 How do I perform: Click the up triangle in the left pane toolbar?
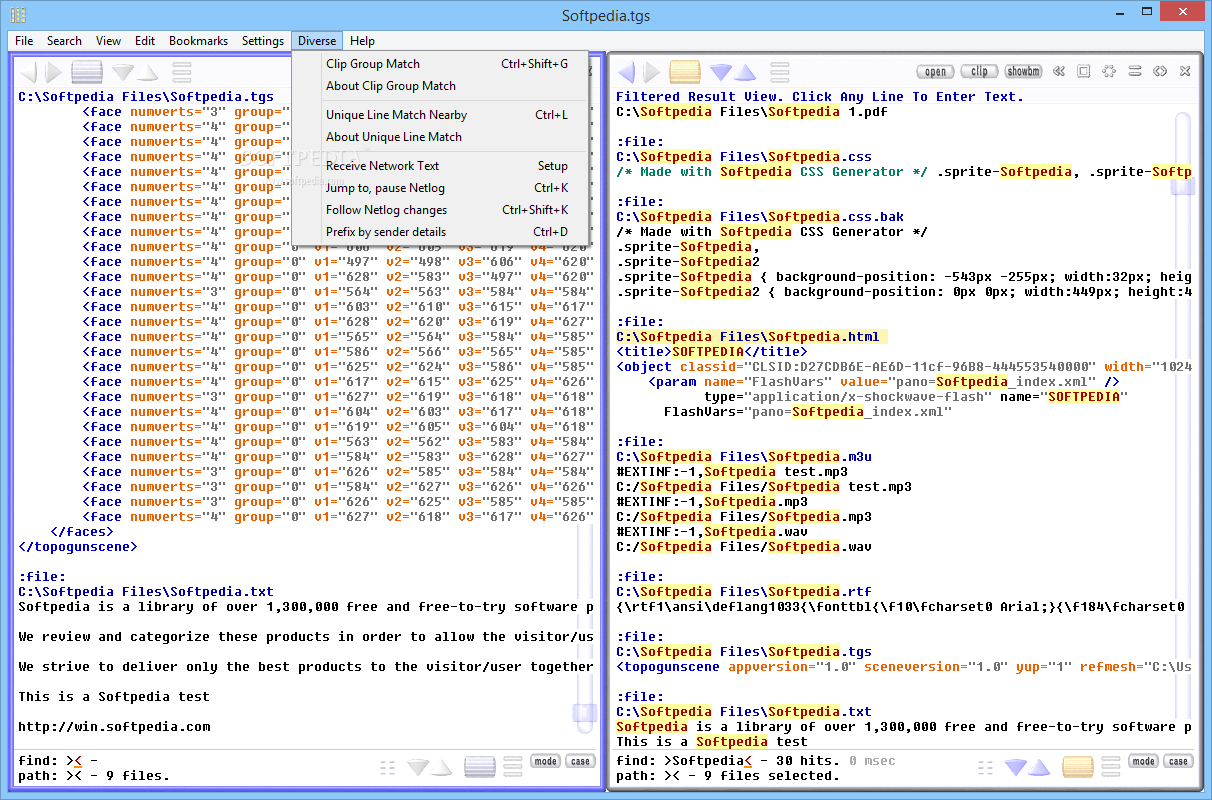click(x=147, y=72)
